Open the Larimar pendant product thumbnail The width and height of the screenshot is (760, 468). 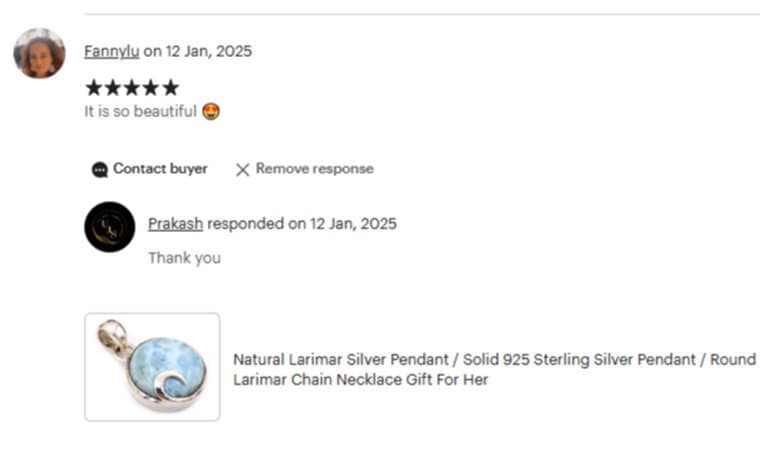pos(152,367)
